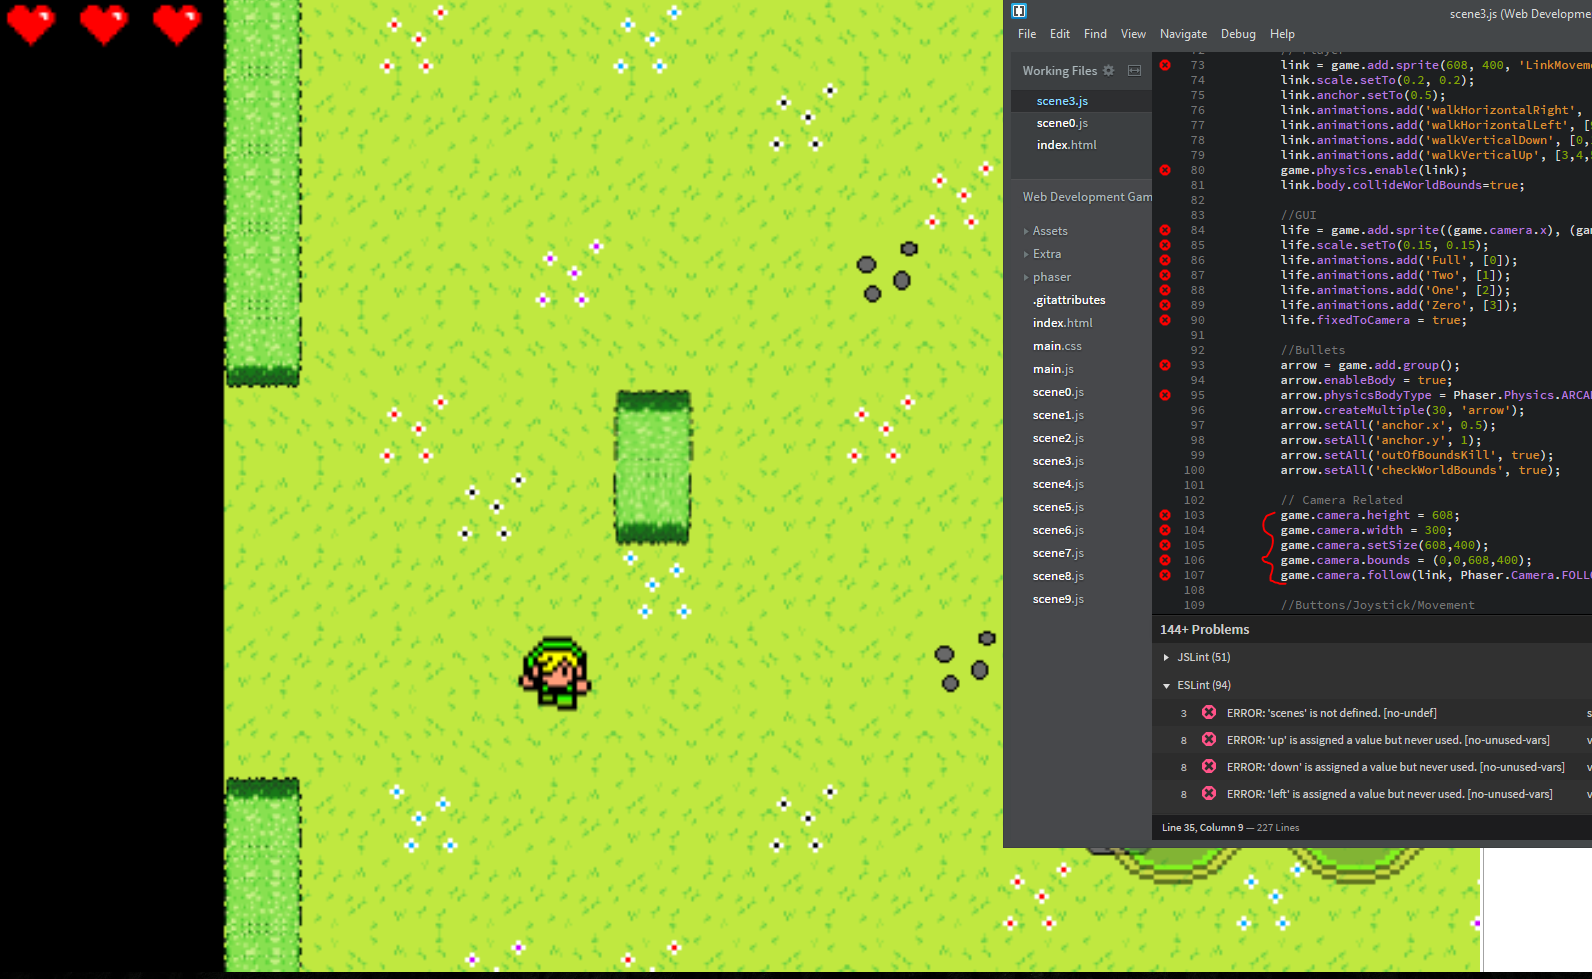Open the Debug menu
The height and width of the screenshot is (979, 1592).
1238,34
